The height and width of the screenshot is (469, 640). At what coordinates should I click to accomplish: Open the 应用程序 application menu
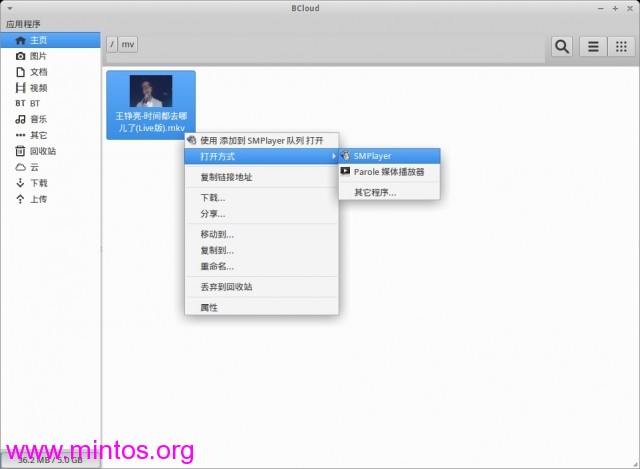click(x=23, y=24)
